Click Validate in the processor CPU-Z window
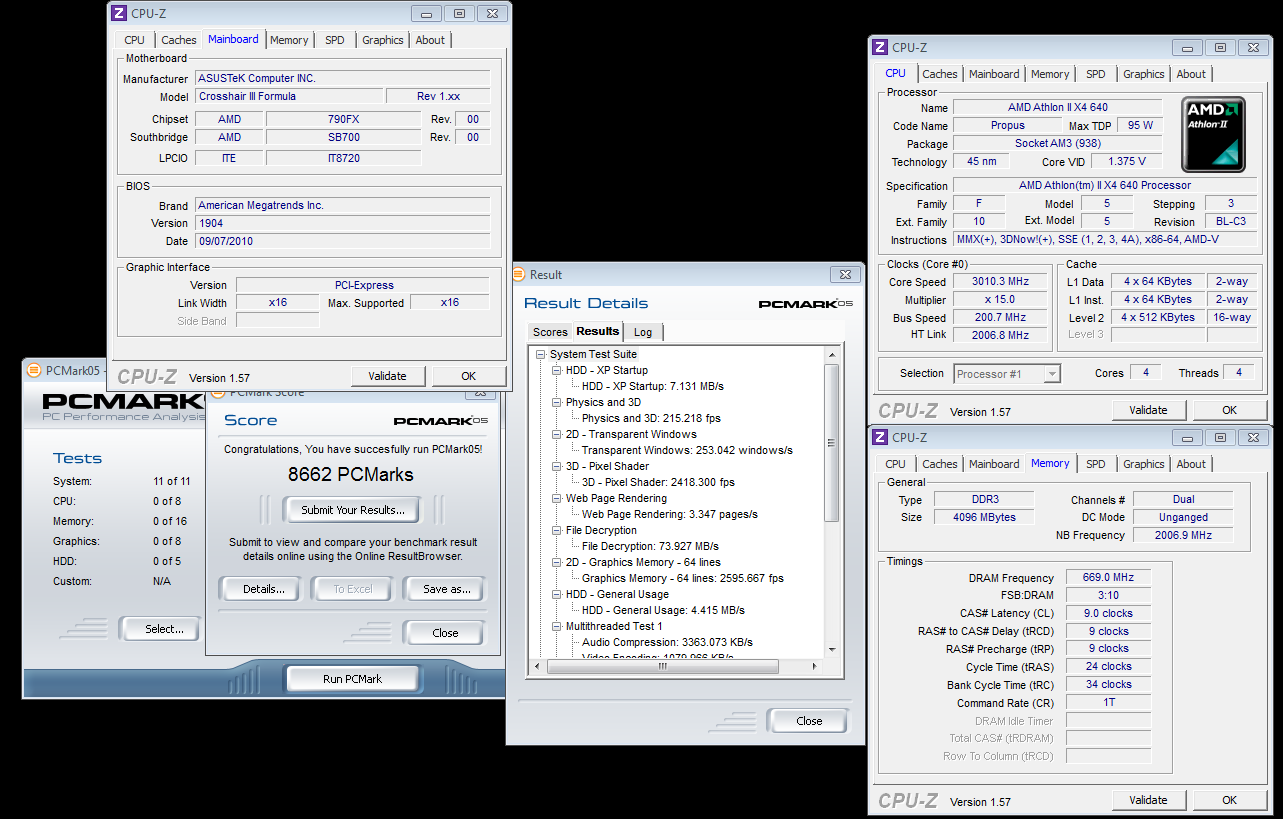1283x819 pixels. [x=1148, y=410]
